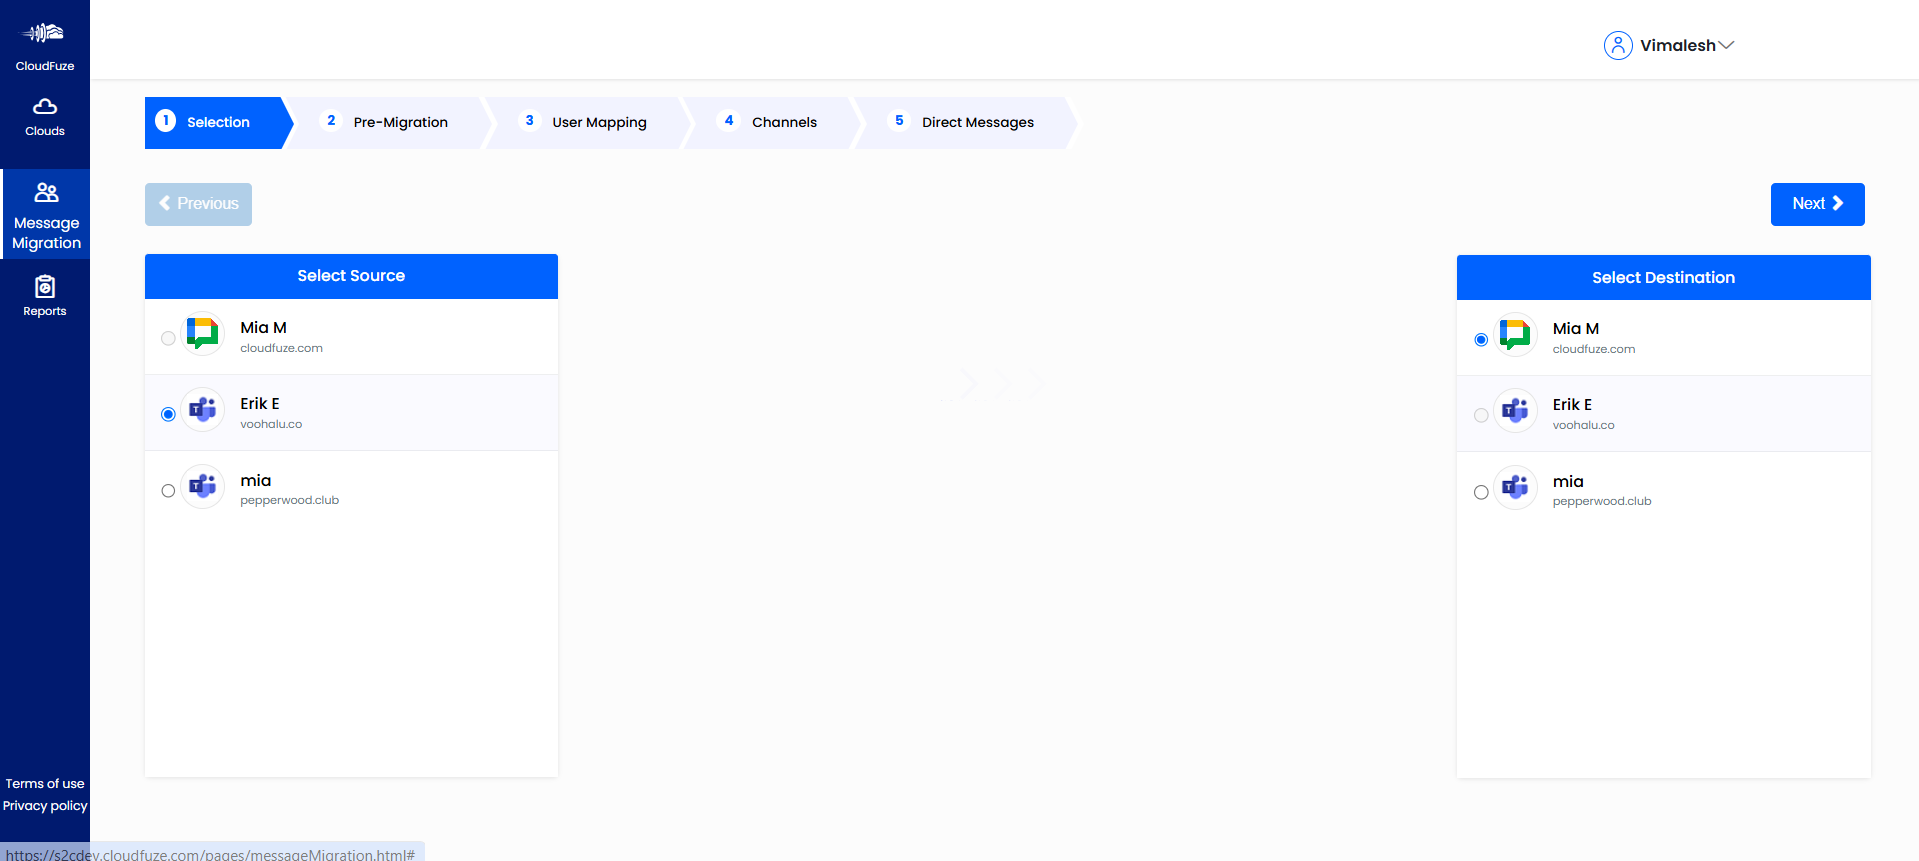The height and width of the screenshot is (861, 1919).
Task: Click Teams icon for Erik E in Source
Action: click(203, 409)
